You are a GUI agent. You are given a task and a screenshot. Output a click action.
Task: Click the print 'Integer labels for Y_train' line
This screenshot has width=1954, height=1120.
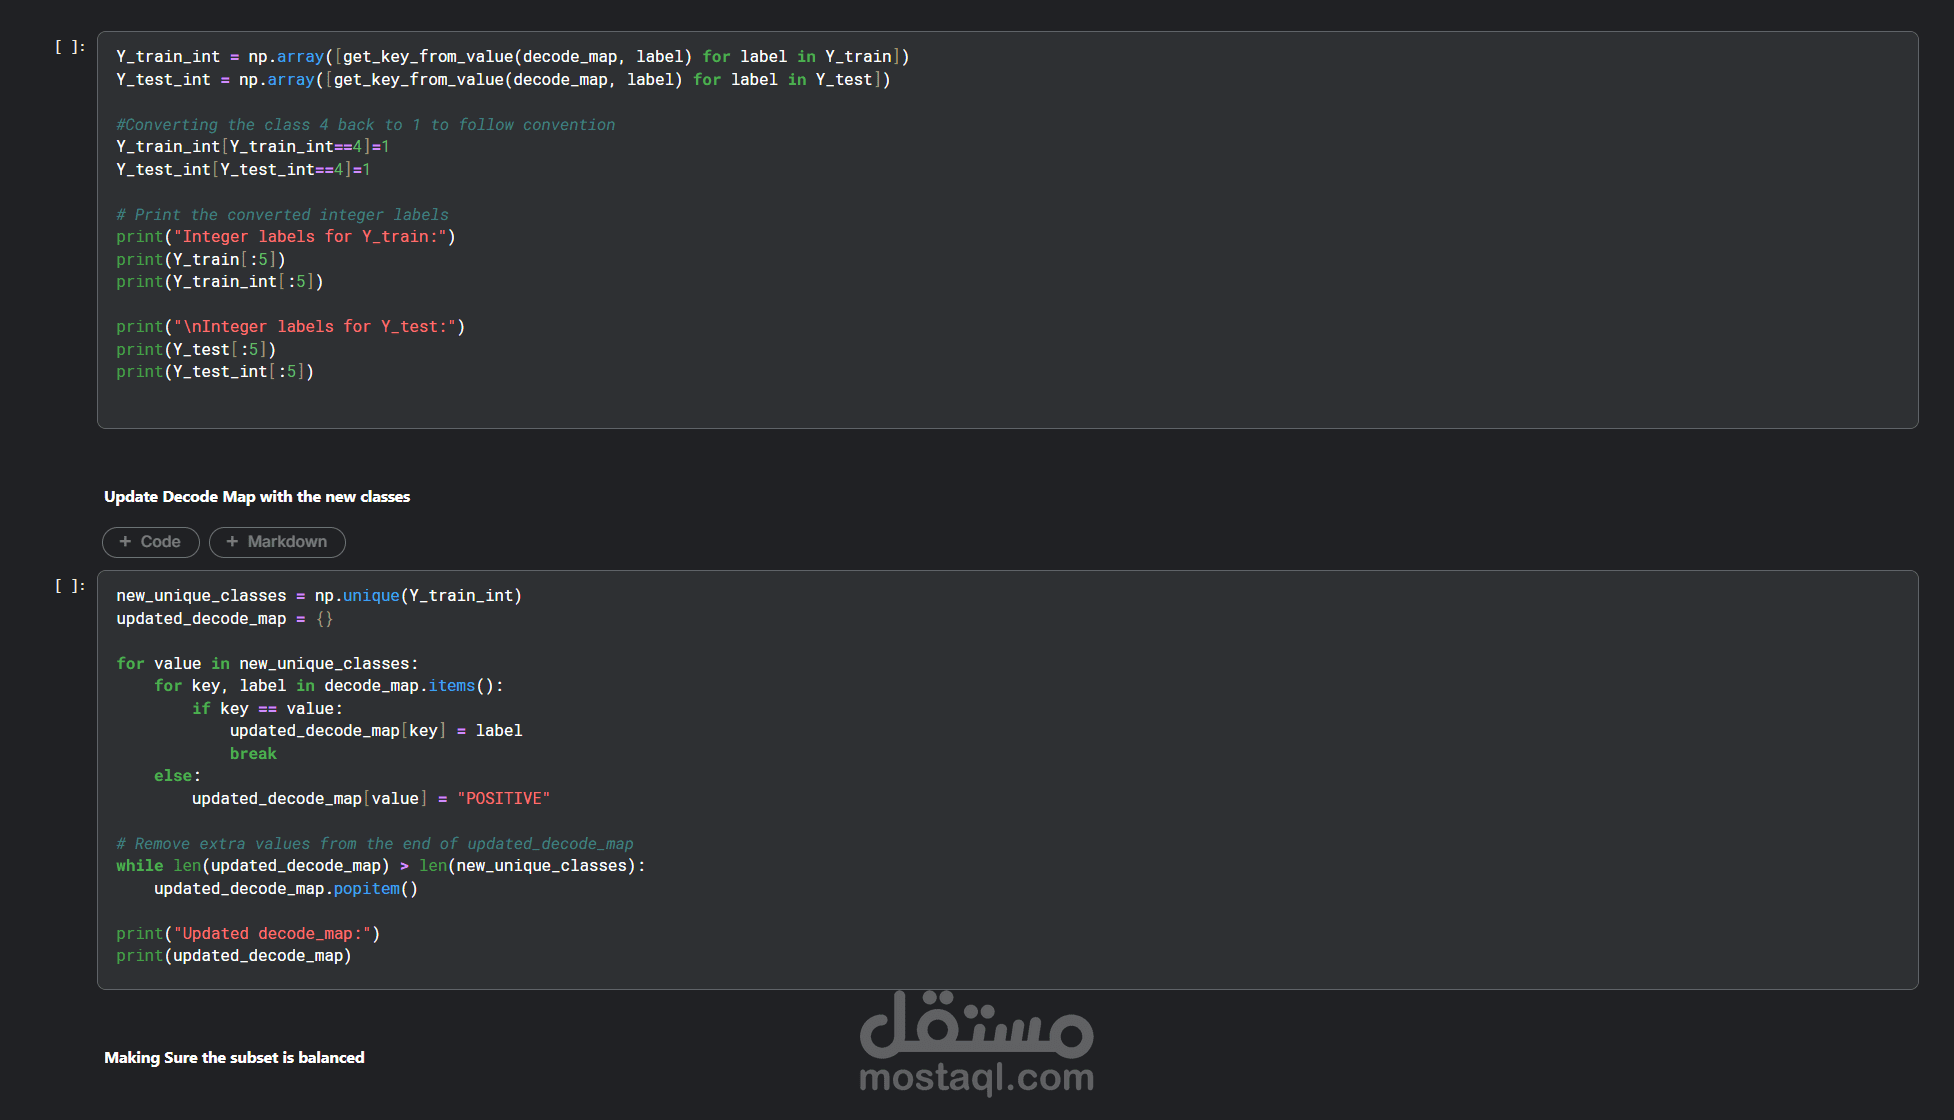tap(285, 237)
